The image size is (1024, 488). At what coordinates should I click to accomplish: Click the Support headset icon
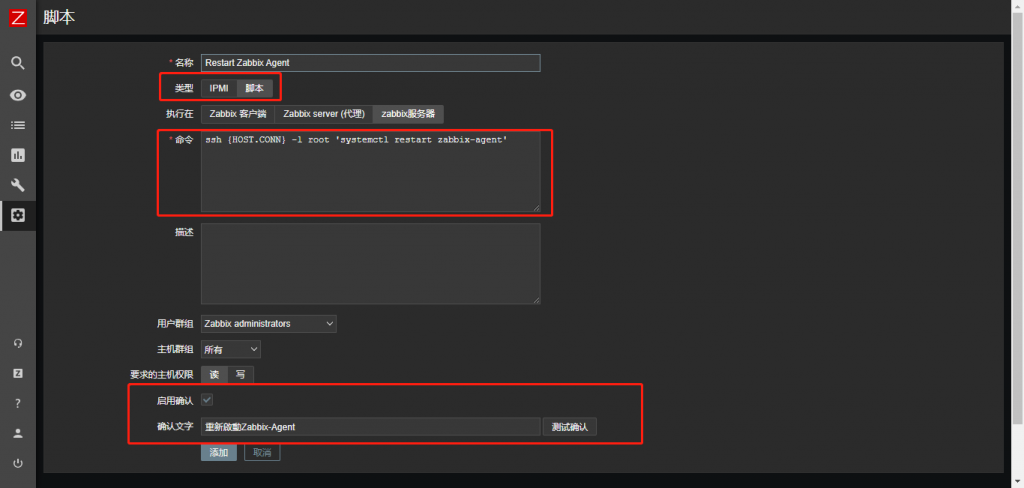pos(18,344)
